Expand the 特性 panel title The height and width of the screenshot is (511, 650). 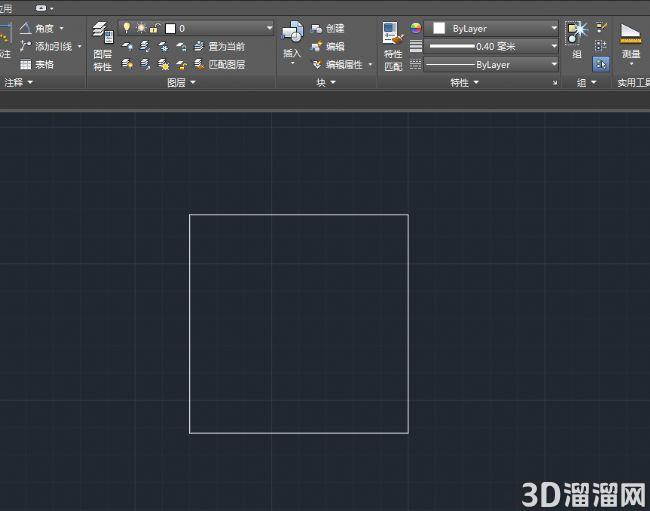point(464,82)
